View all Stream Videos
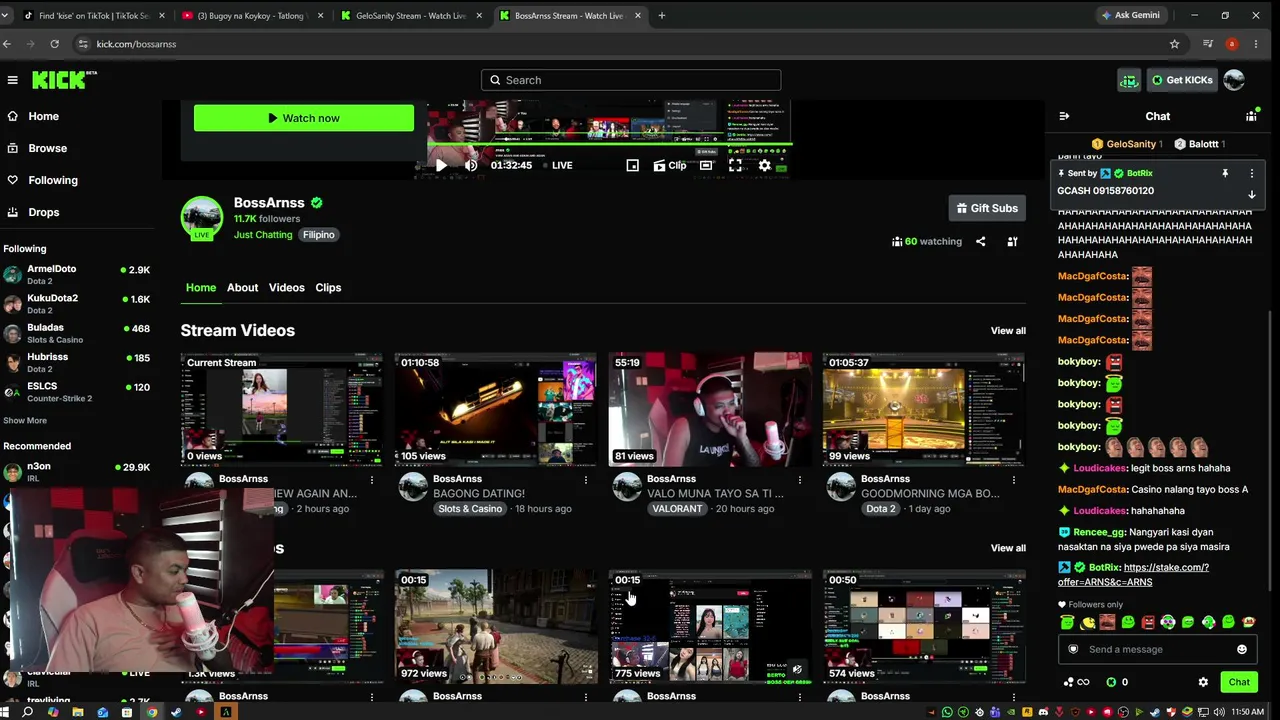This screenshot has height=720, width=1280. [1008, 331]
